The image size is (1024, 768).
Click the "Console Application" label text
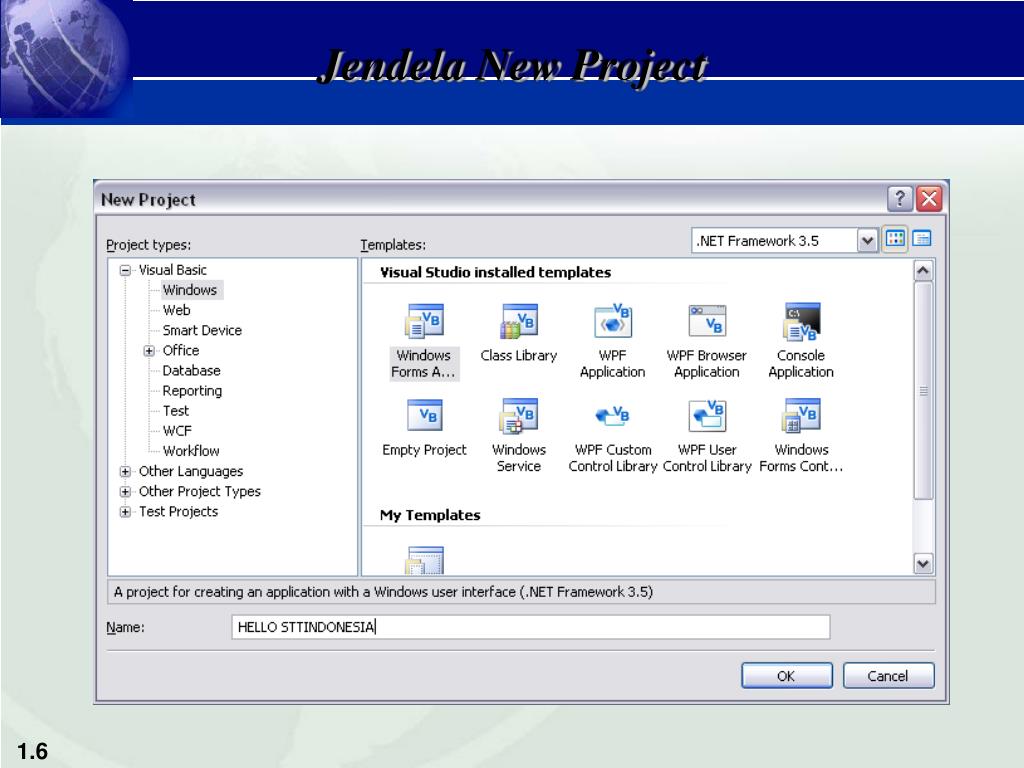[801, 364]
